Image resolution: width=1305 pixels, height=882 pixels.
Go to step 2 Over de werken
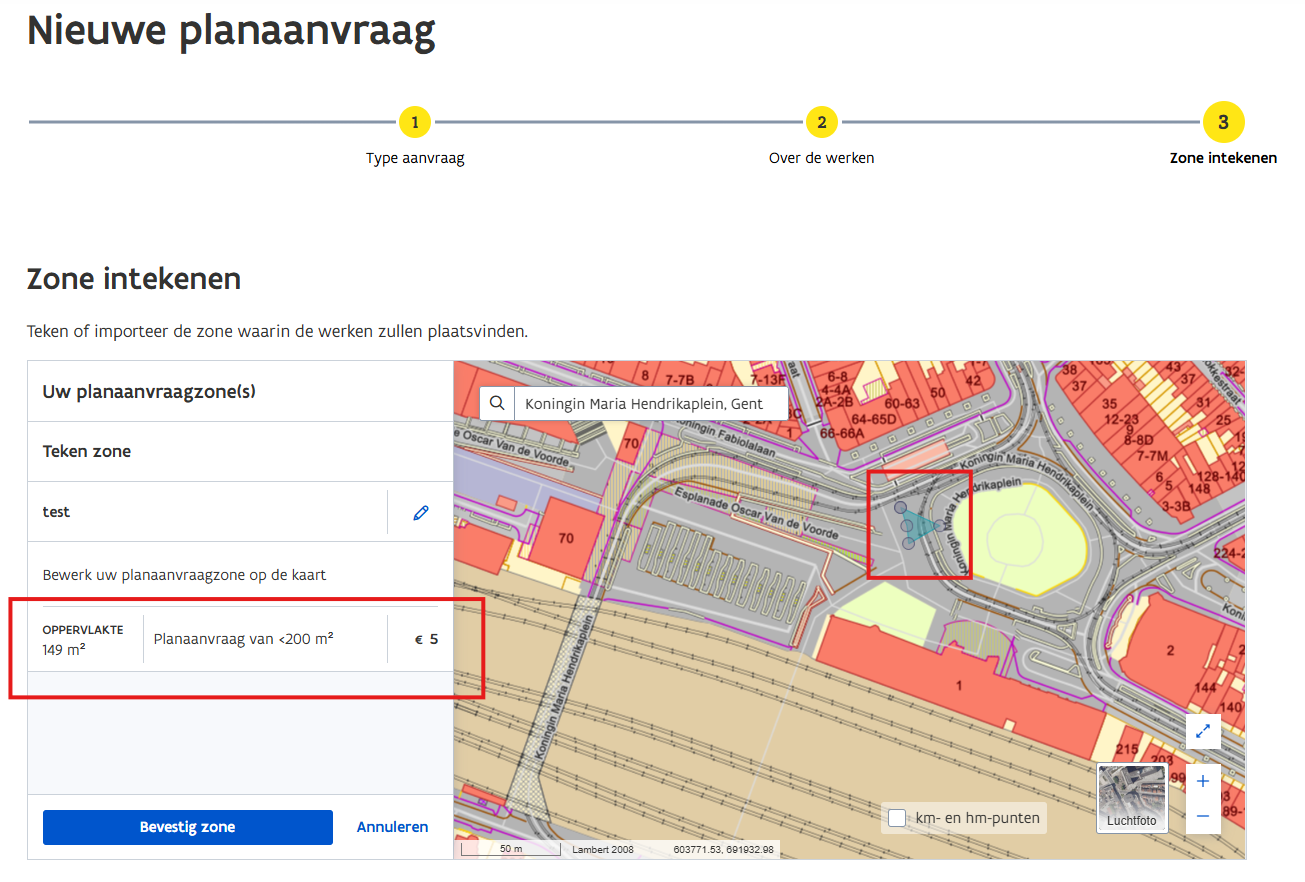(x=821, y=123)
